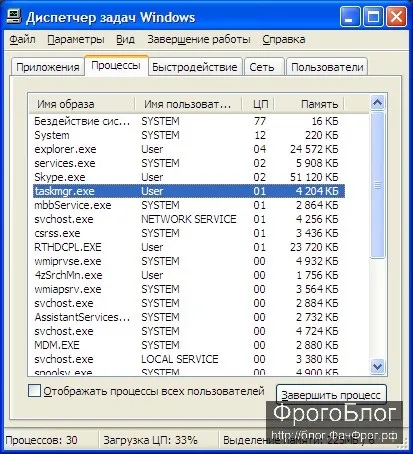Select the wmiprvse.exe process
This screenshot has height=454, width=413.
189,261
